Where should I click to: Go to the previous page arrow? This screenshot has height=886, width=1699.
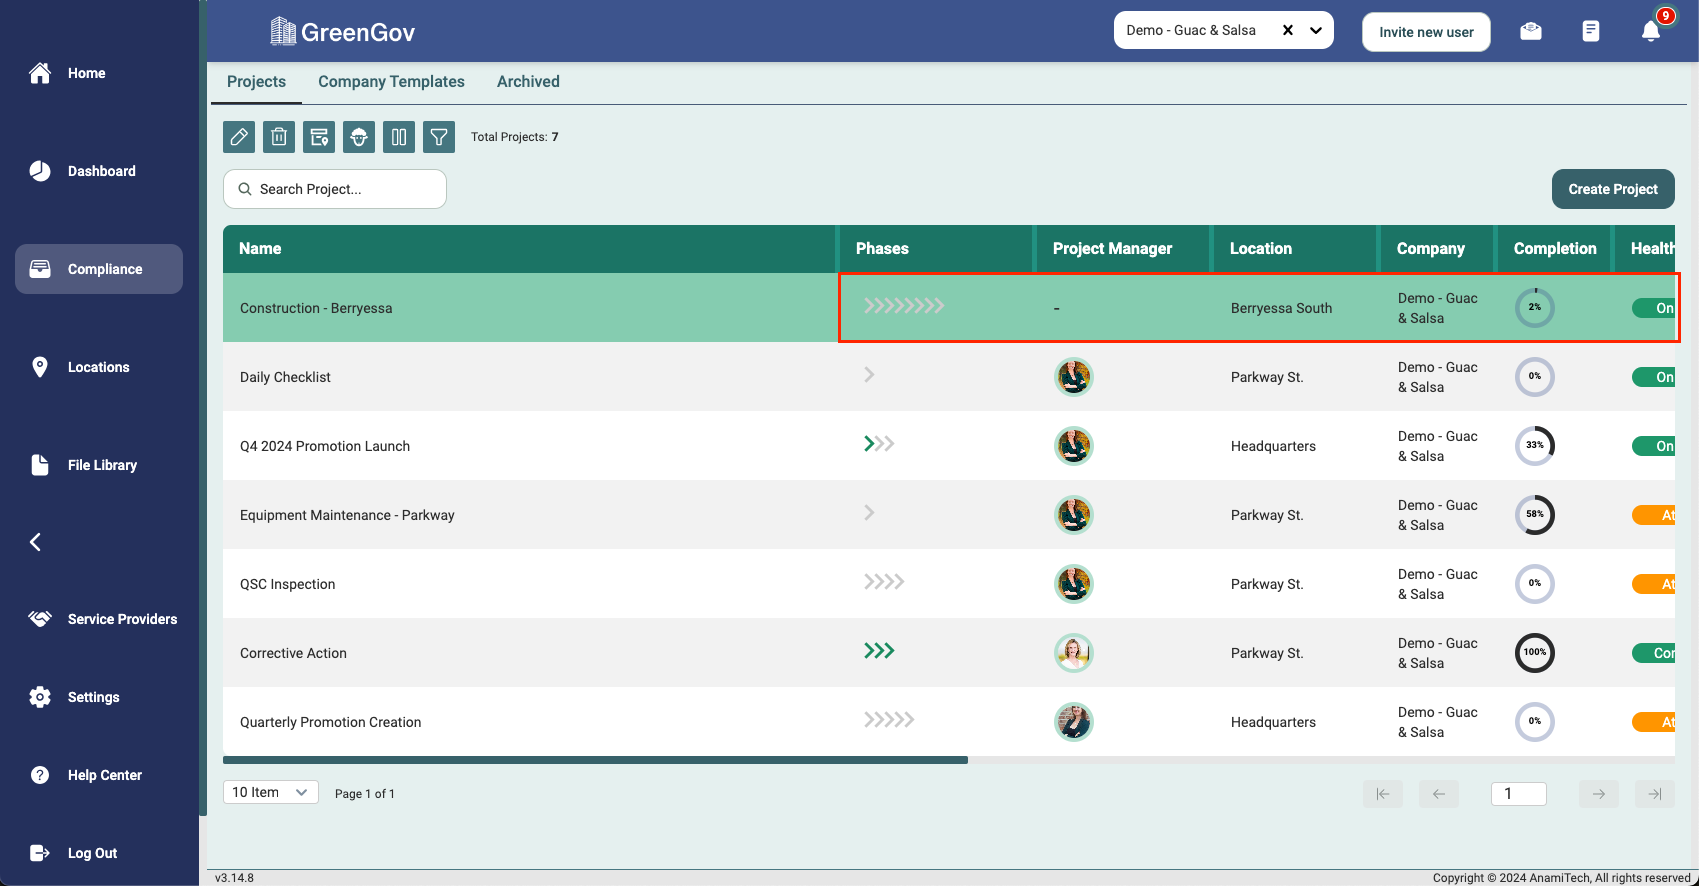click(x=1439, y=794)
